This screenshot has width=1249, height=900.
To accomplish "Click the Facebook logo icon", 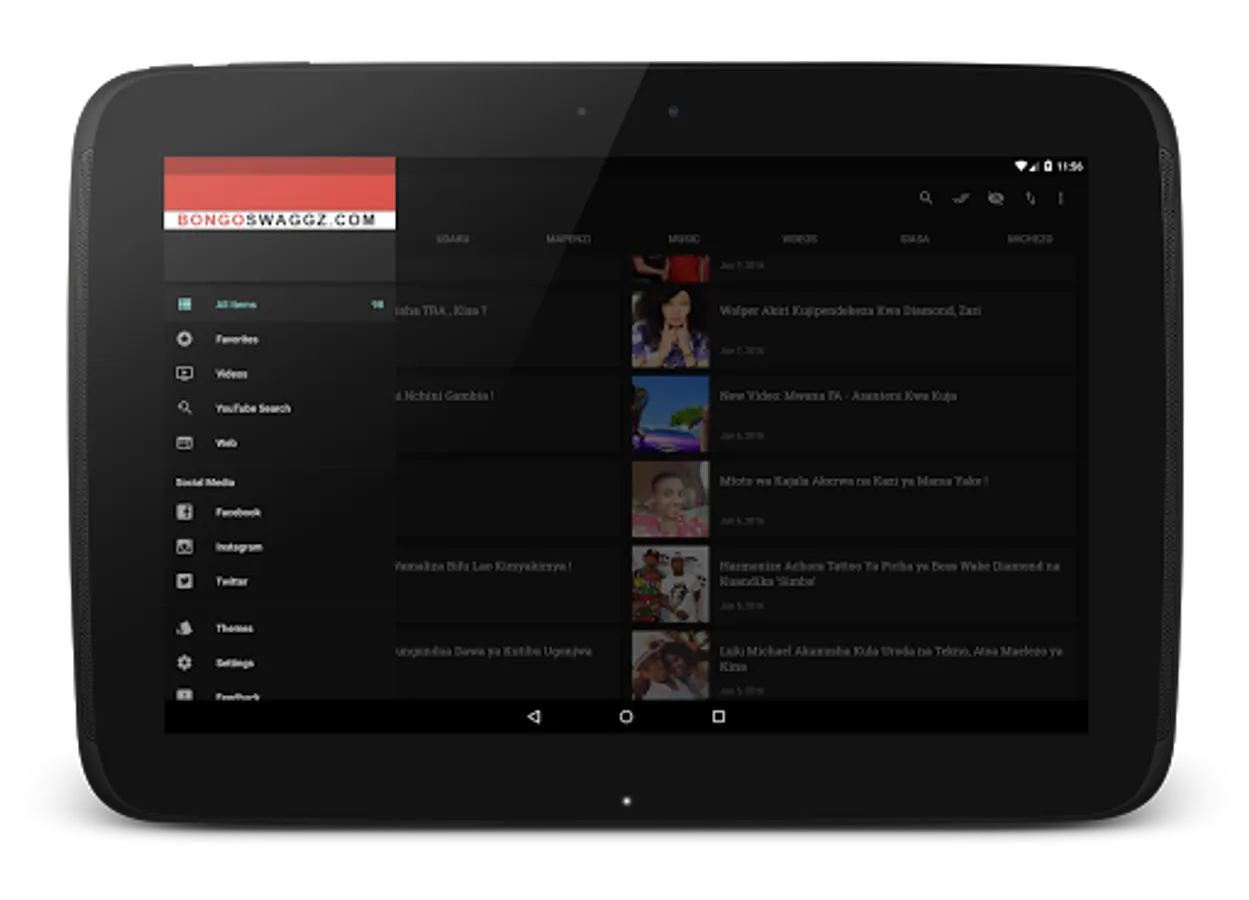I will (184, 512).
